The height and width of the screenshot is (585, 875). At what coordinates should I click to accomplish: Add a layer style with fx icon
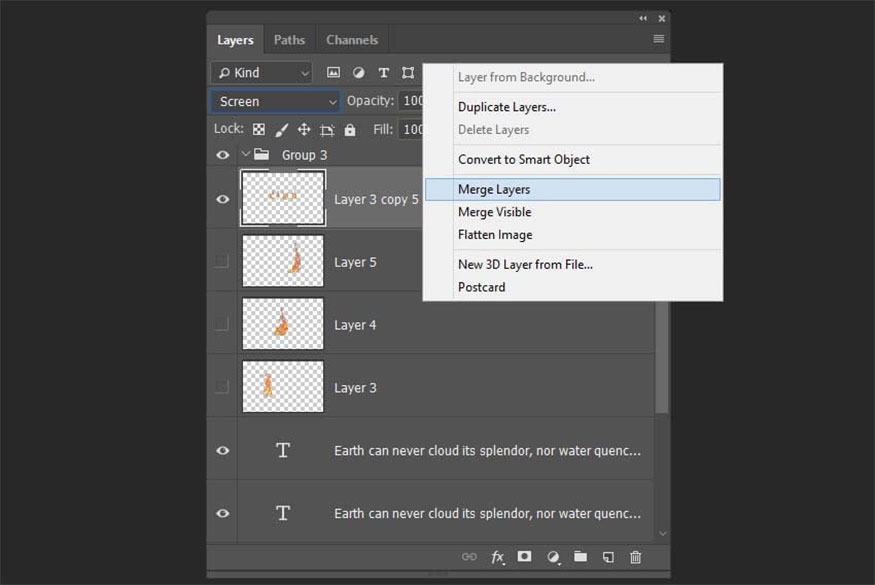point(497,557)
